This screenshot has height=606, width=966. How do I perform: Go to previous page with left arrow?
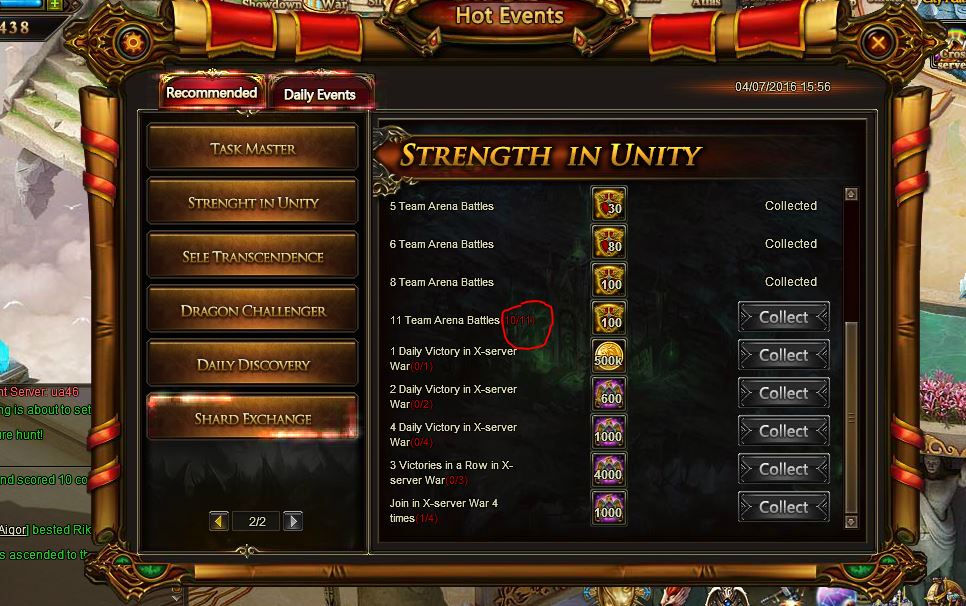pyautogui.click(x=219, y=522)
